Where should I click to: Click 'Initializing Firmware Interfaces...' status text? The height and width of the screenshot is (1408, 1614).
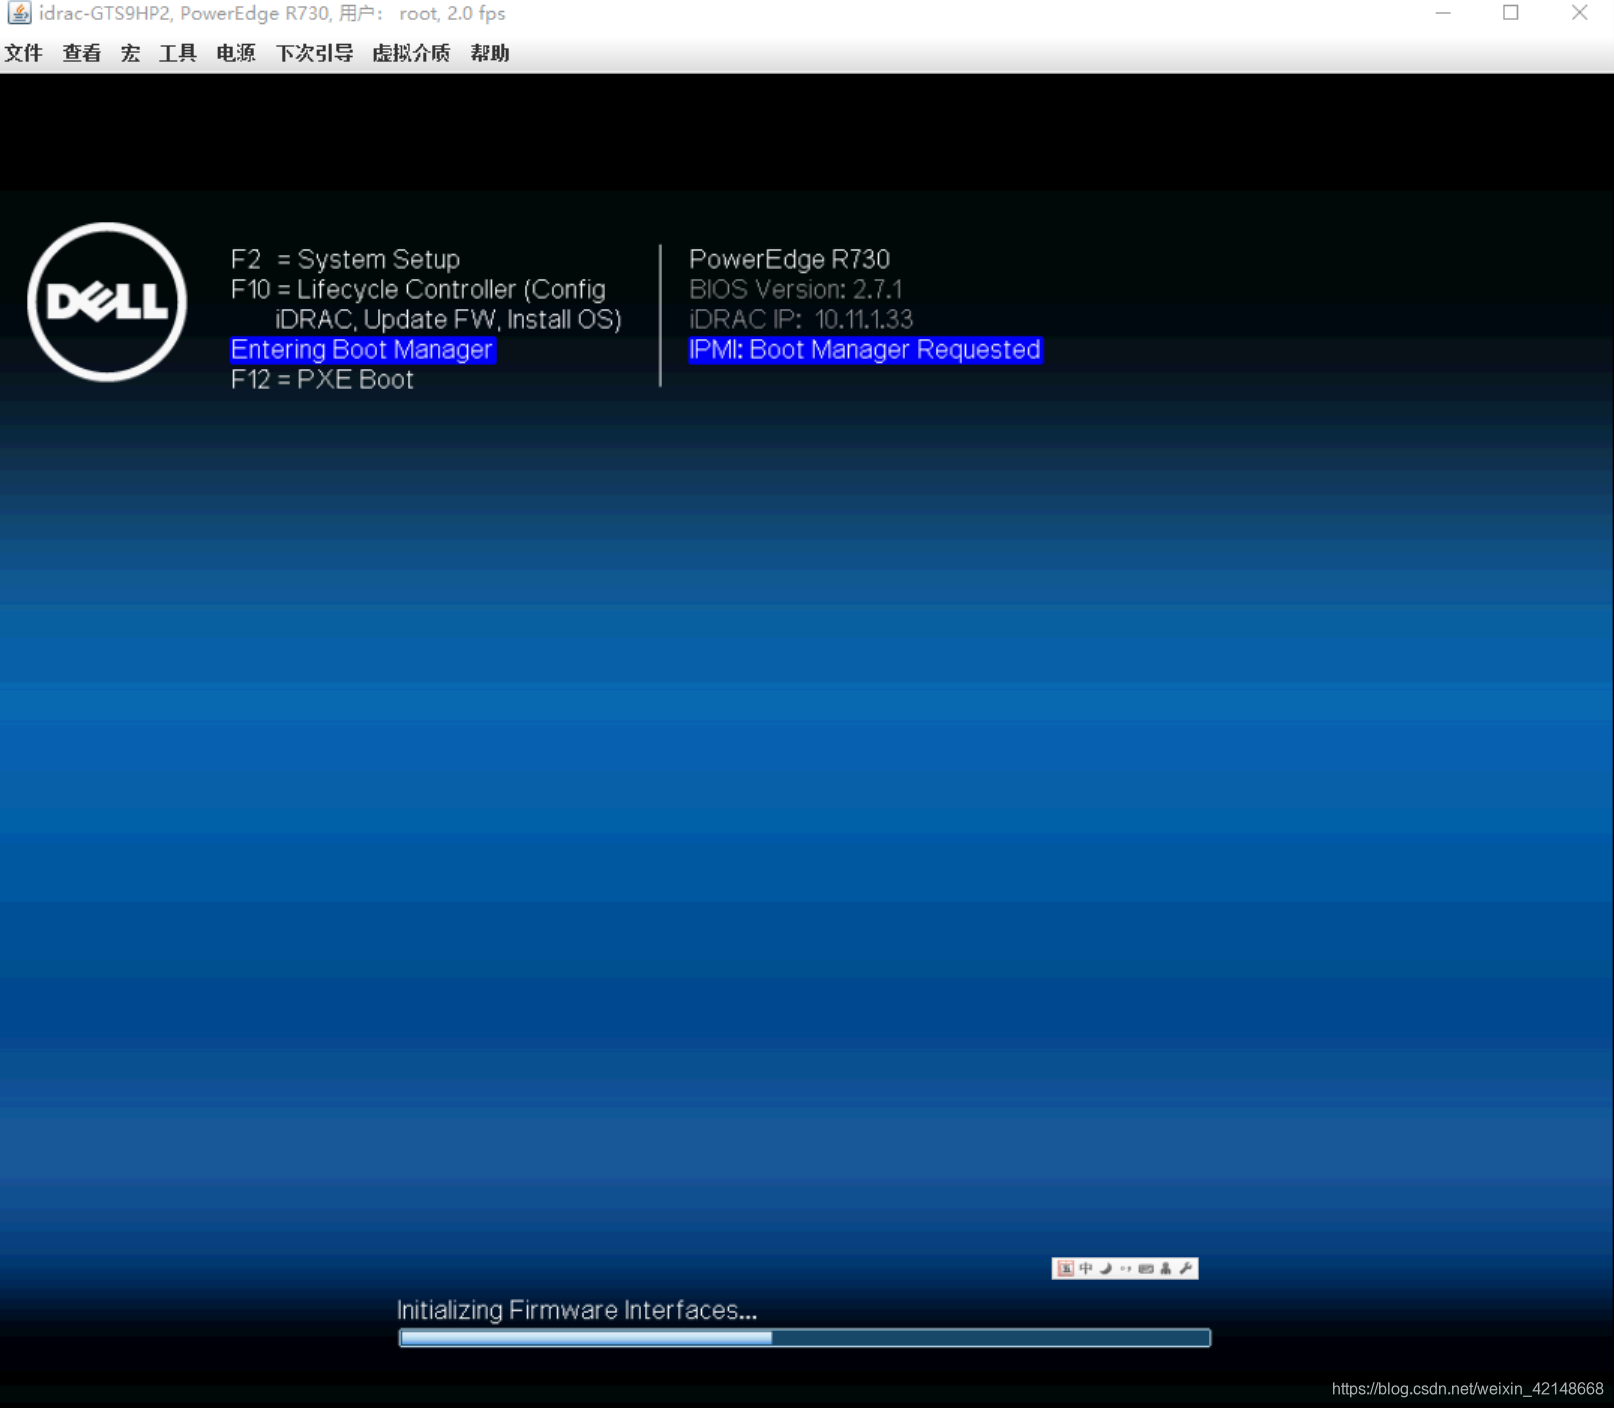pos(577,1310)
